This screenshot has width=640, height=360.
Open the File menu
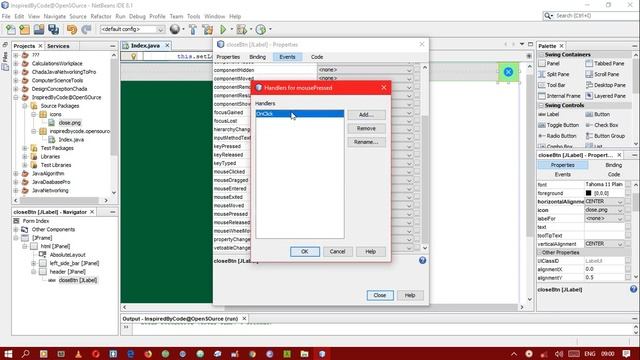coord(6,16)
